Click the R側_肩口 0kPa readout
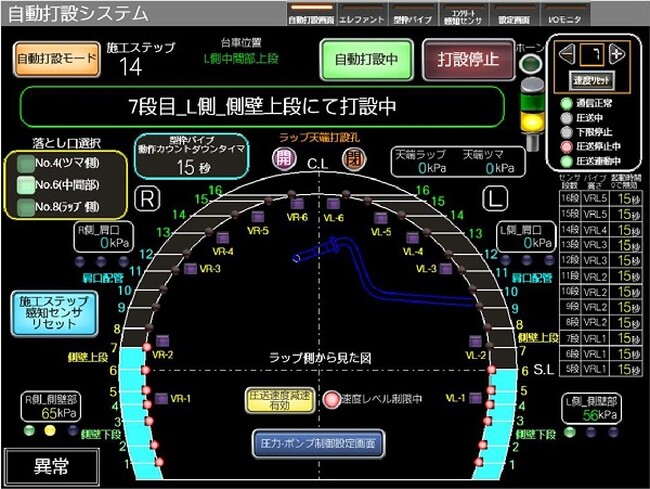The image size is (650, 489). point(104,237)
